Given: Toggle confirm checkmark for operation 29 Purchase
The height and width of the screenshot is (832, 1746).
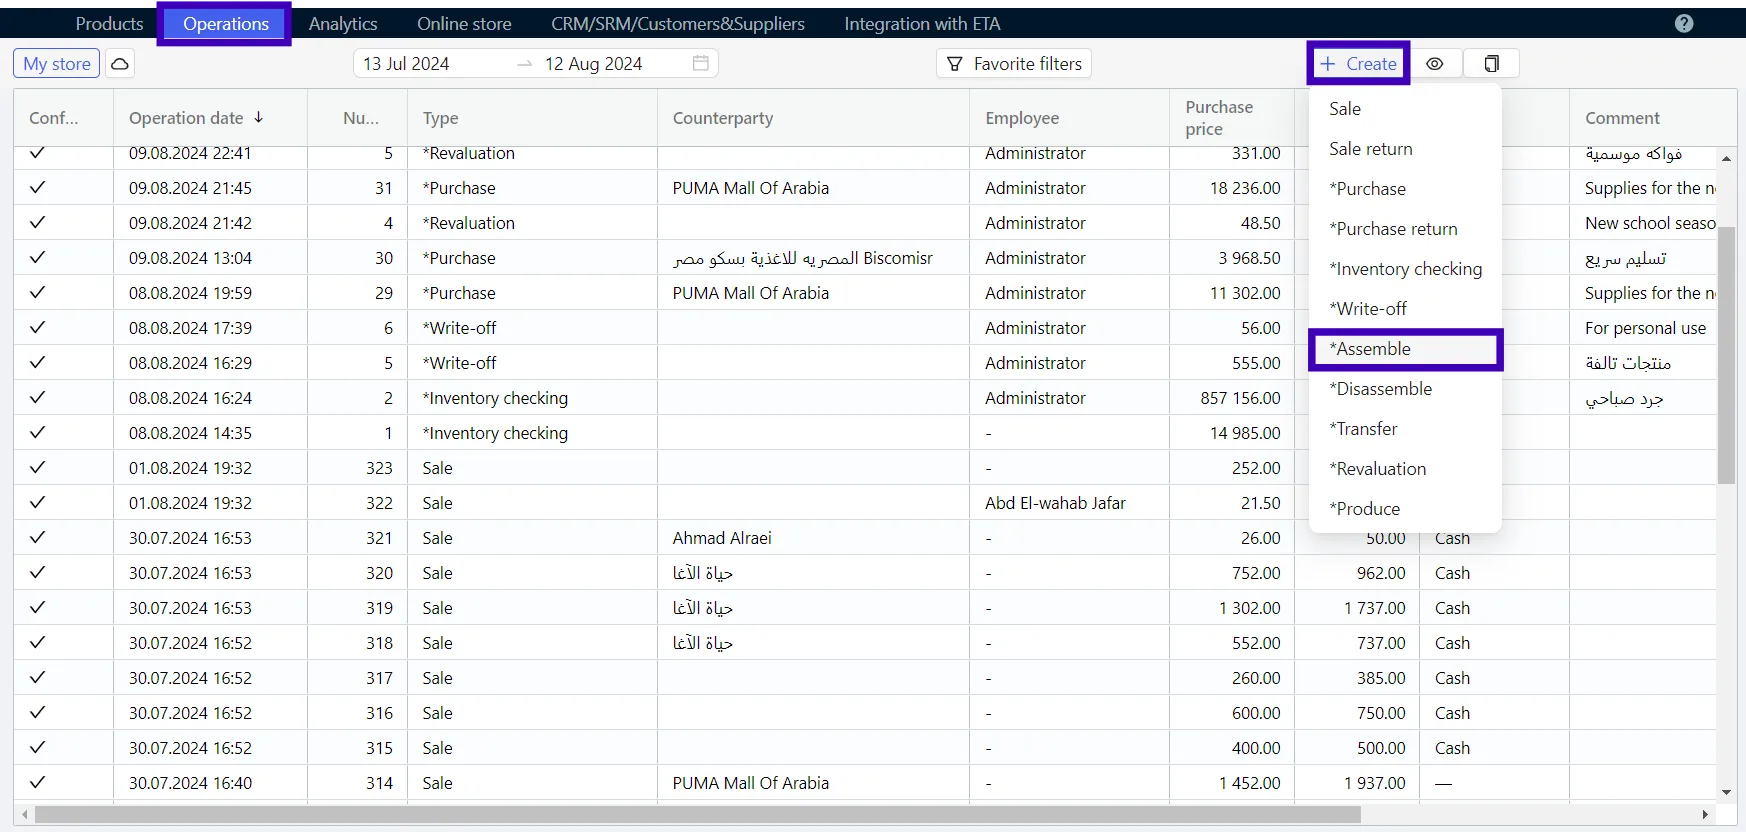Looking at the screenshot, I should coord(38,292).
